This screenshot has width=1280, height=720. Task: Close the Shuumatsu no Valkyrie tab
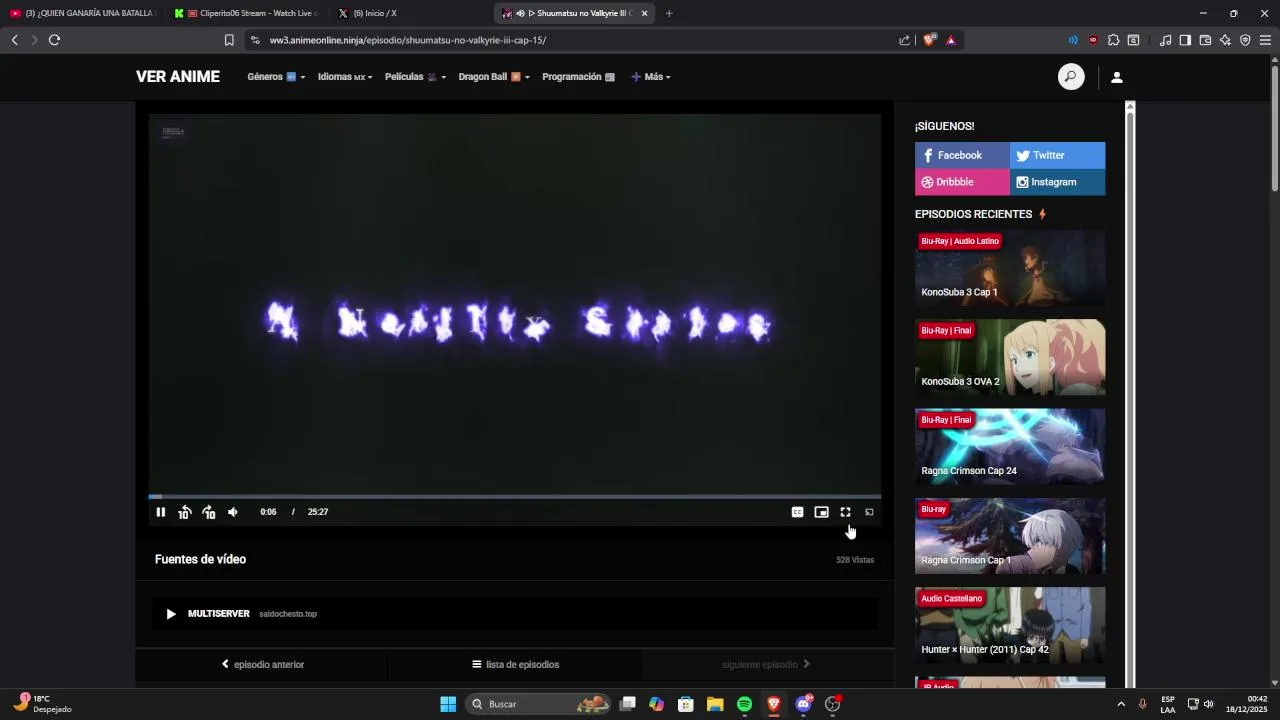(644, 13)
